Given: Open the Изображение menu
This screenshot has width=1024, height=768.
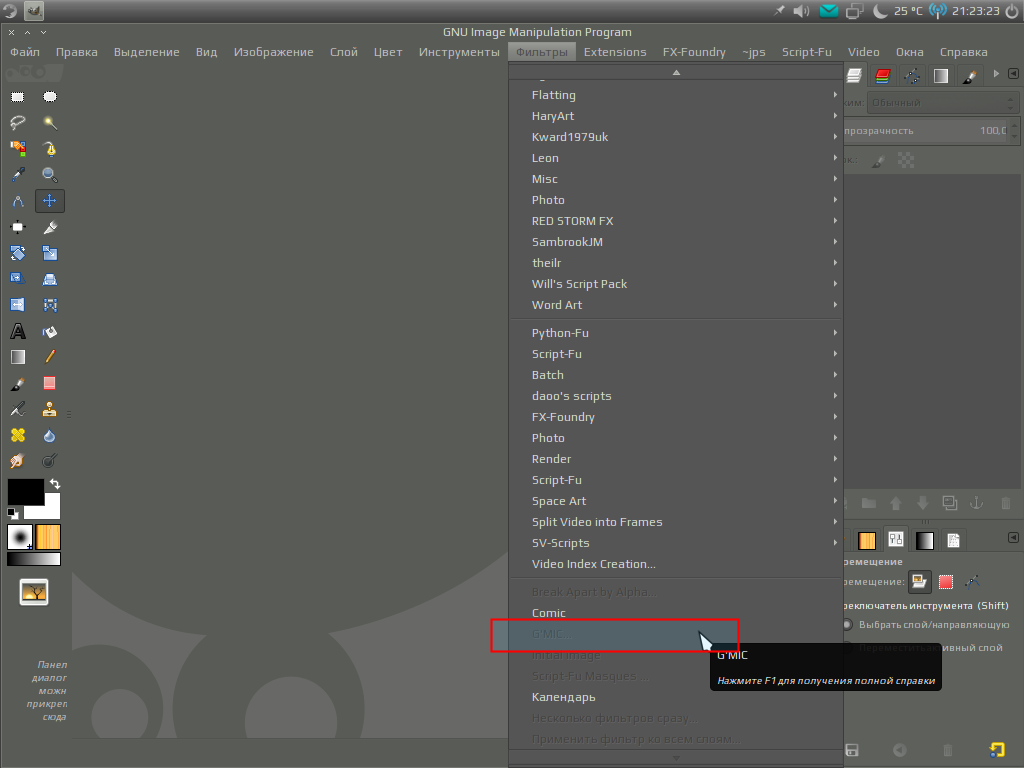Looking at the screenshot, I should tap(274, 52).
